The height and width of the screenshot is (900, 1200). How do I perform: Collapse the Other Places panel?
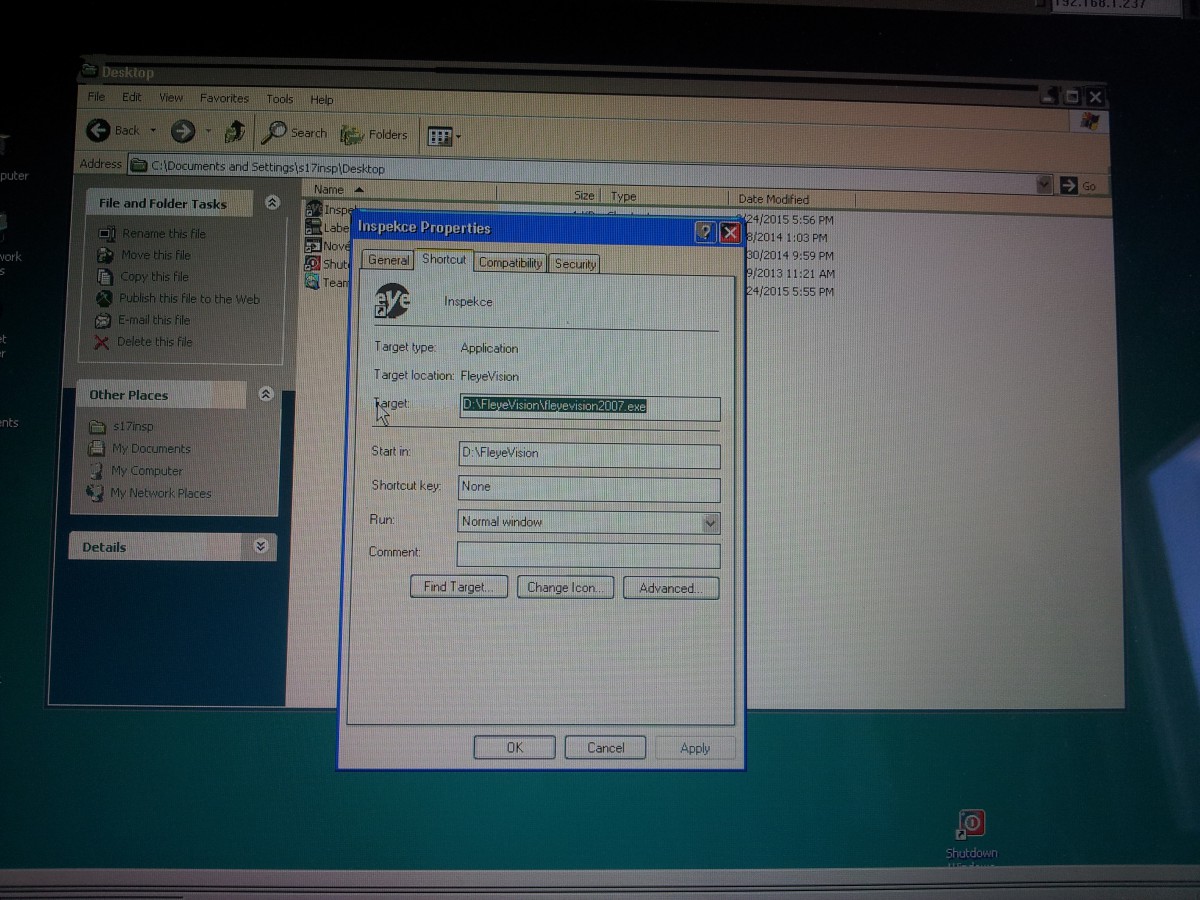(265, 394)
